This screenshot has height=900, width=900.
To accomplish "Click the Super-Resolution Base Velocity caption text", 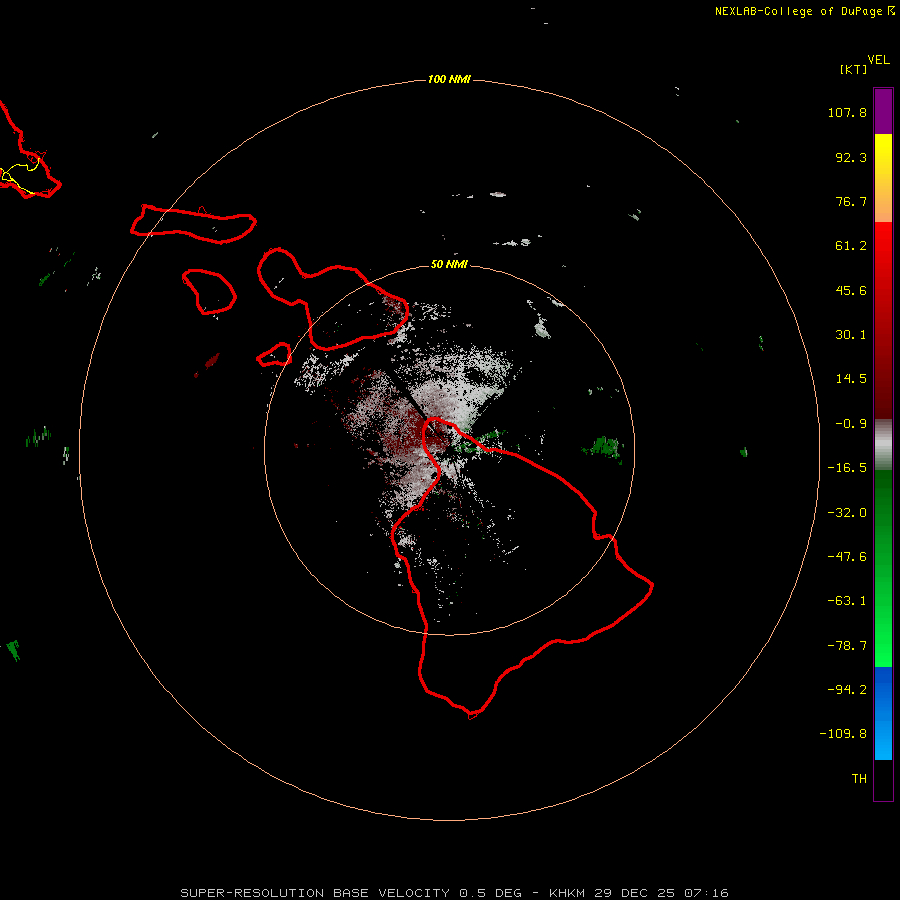I will 454,893.
